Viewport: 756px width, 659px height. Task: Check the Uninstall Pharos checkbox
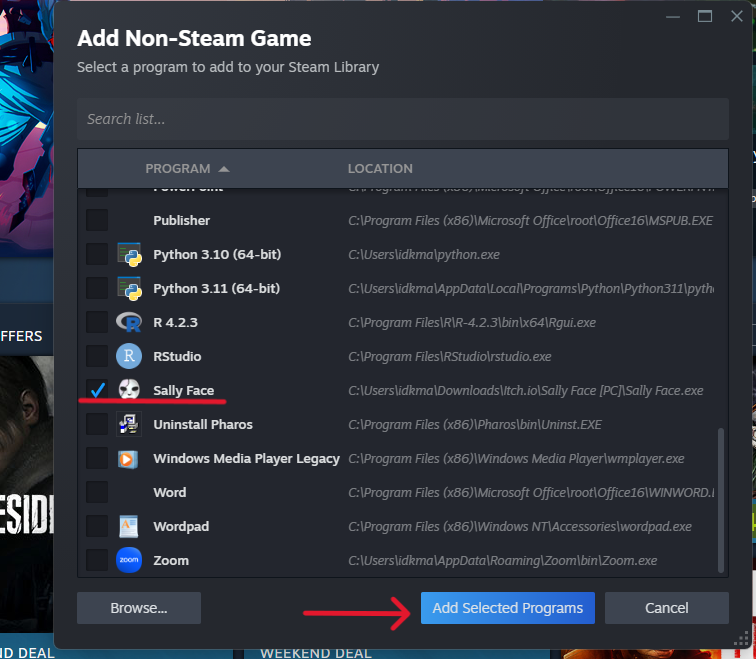(x=97, y=424)
